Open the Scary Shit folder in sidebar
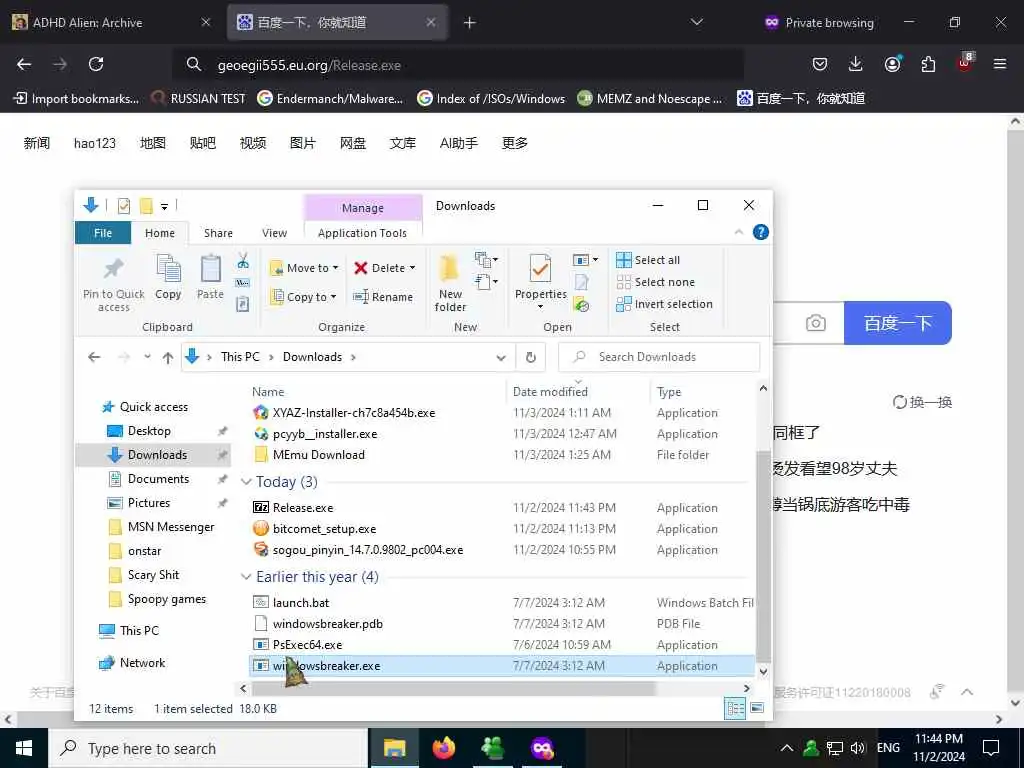The image size is (1024, 768). coord(153,575)
